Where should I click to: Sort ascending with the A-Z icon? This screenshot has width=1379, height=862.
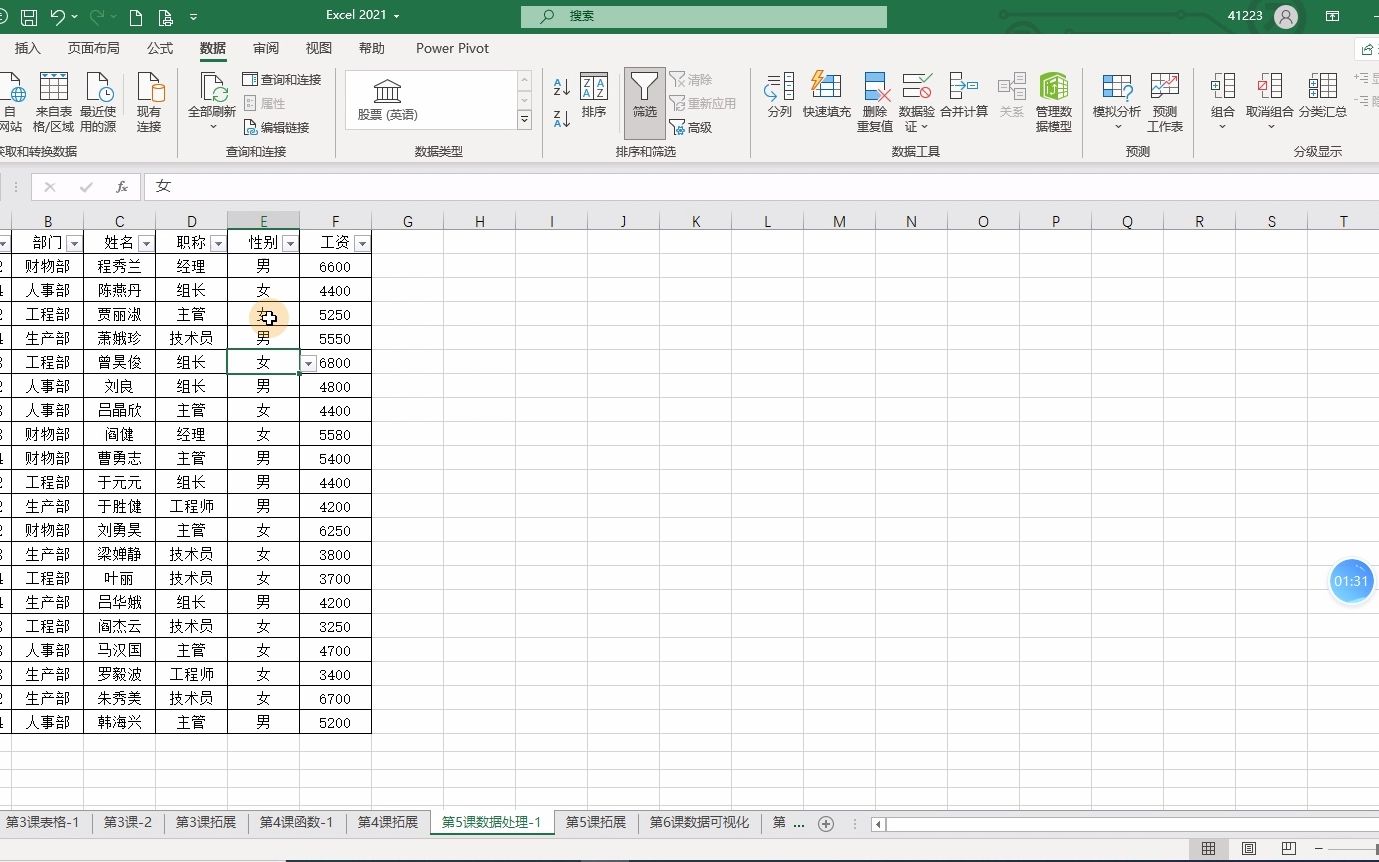coord(562,87)
